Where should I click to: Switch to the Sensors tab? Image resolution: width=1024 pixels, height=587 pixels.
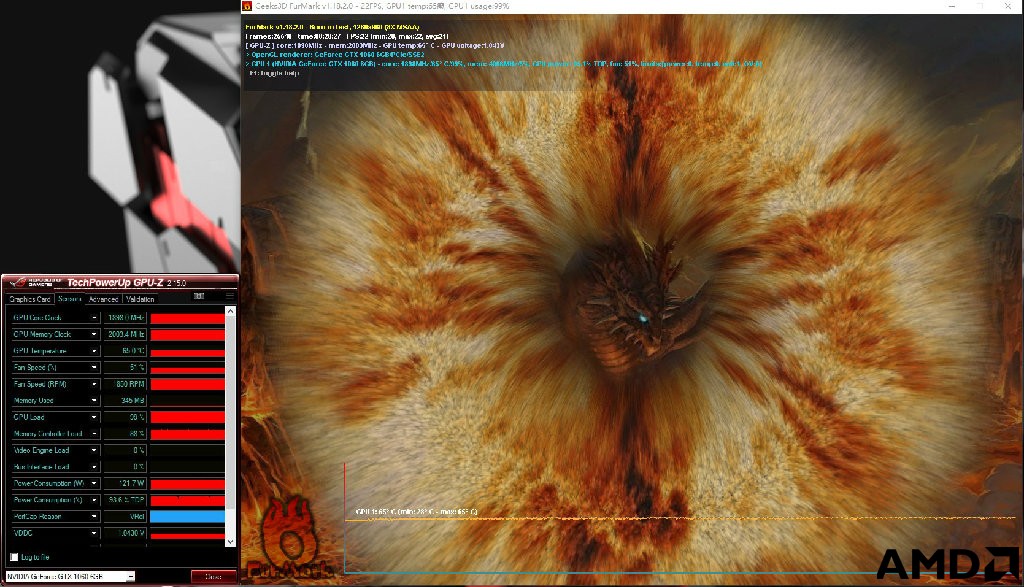(x=69, y=299)
